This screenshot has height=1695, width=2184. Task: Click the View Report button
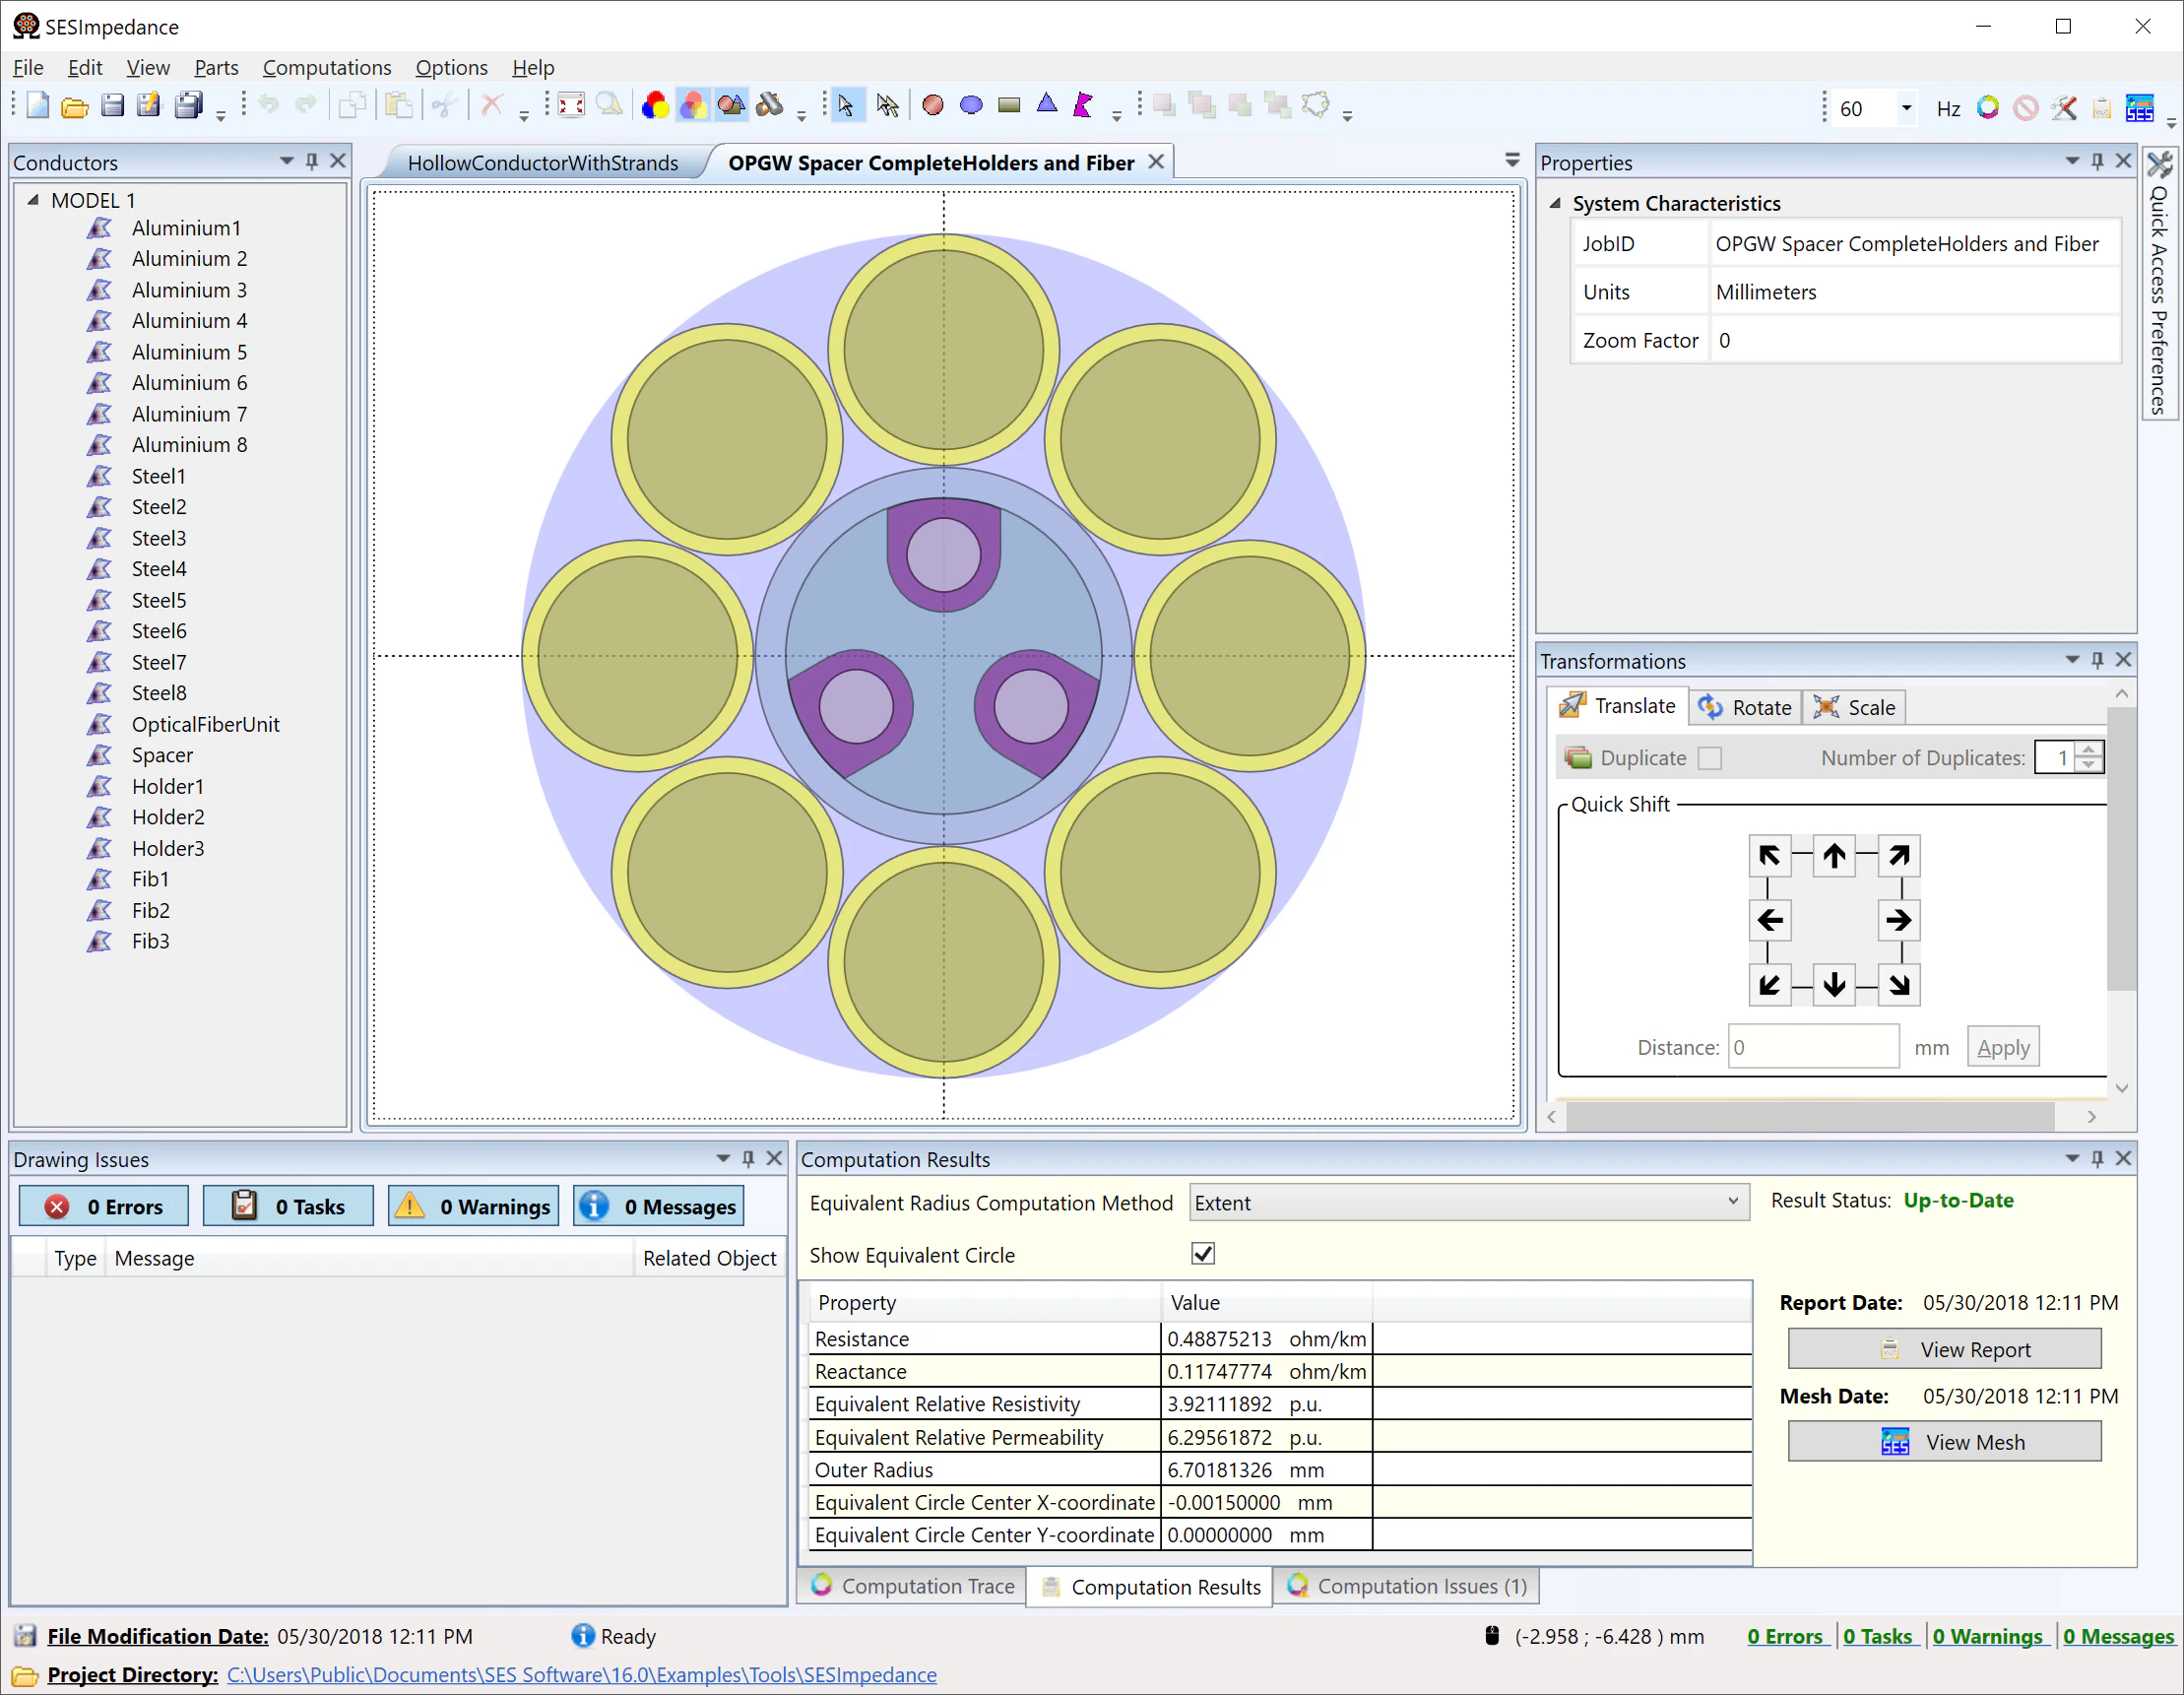(1944, 1348)
